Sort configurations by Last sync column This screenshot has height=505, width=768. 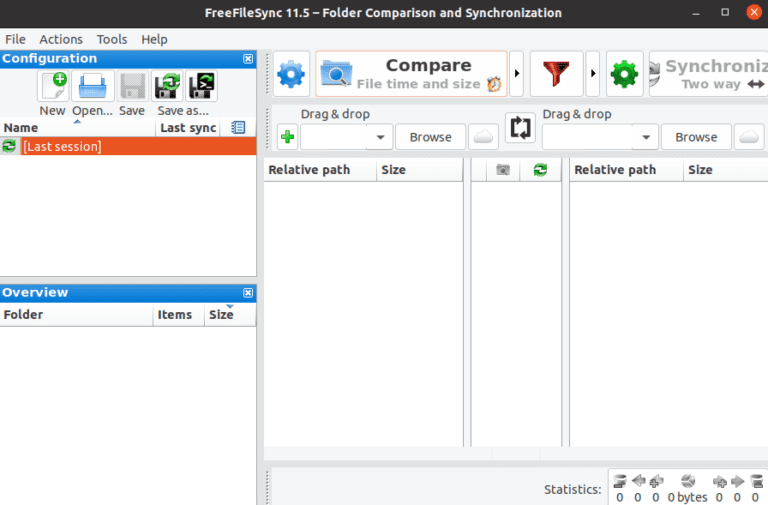[188, 128]
